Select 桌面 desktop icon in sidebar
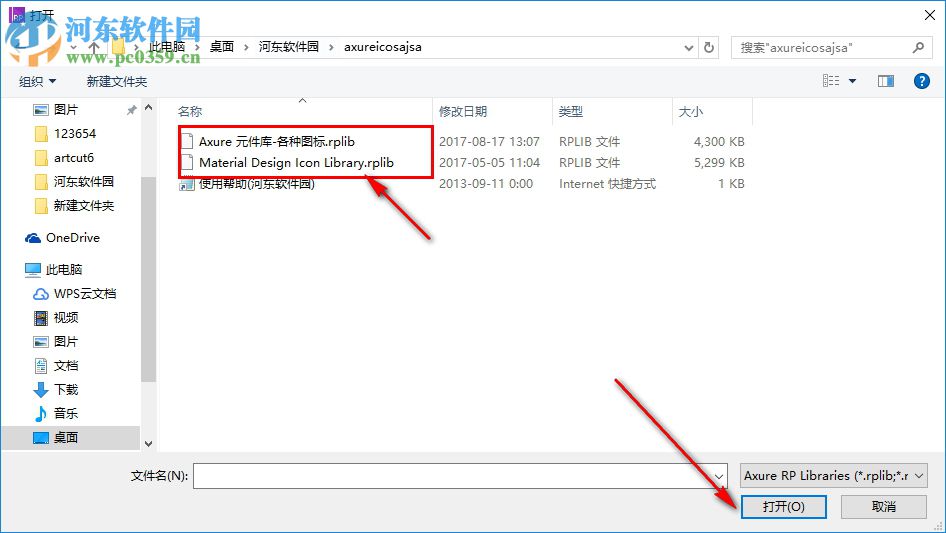This screenshot has width=946, height=533. coord(40,438)
